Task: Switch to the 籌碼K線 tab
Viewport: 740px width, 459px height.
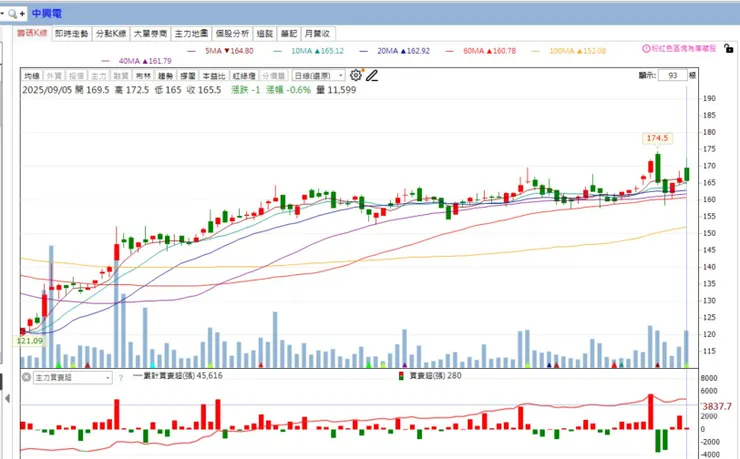Action: pos(32,33)
